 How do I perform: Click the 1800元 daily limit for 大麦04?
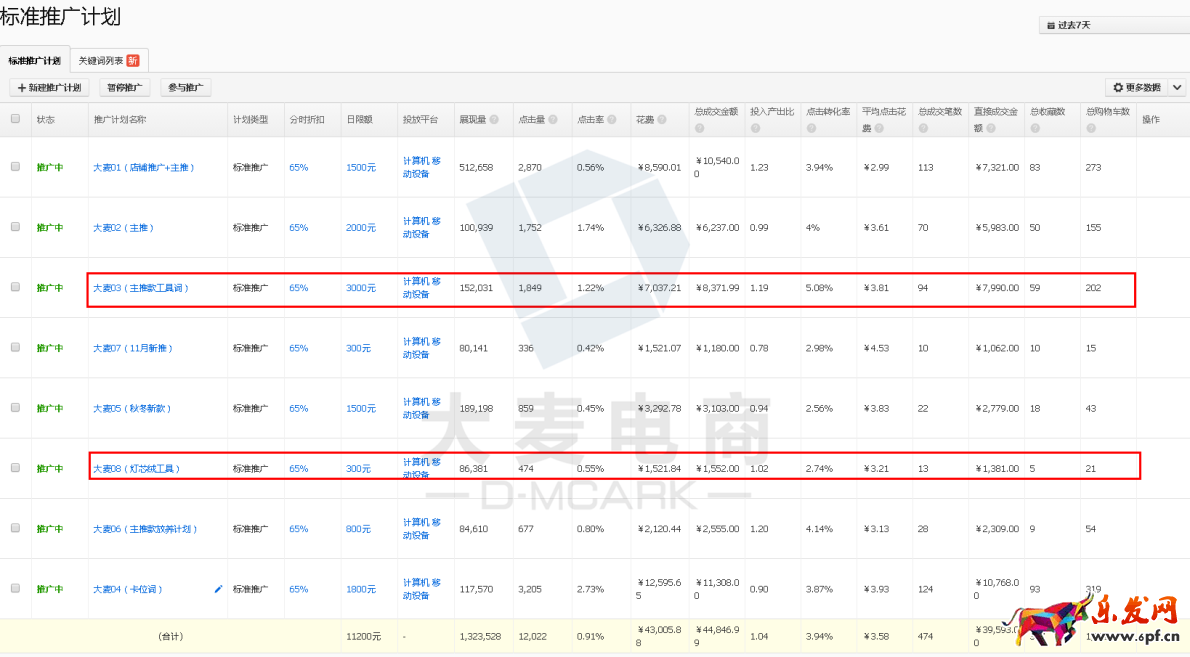pos(360,589)
